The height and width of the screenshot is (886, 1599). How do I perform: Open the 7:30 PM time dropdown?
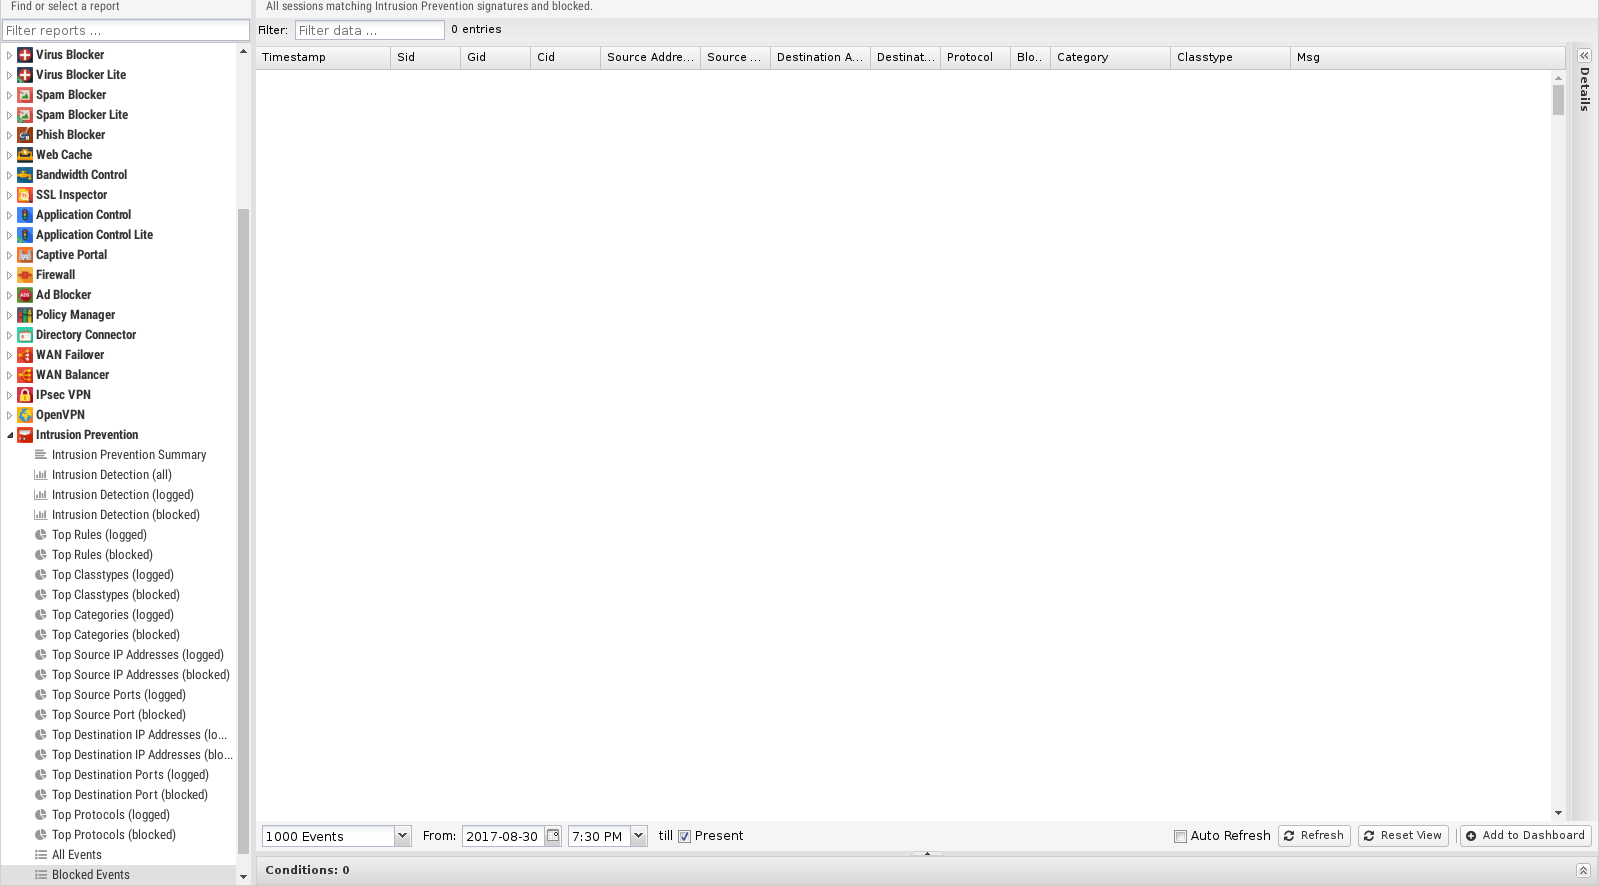click(638, 836)
